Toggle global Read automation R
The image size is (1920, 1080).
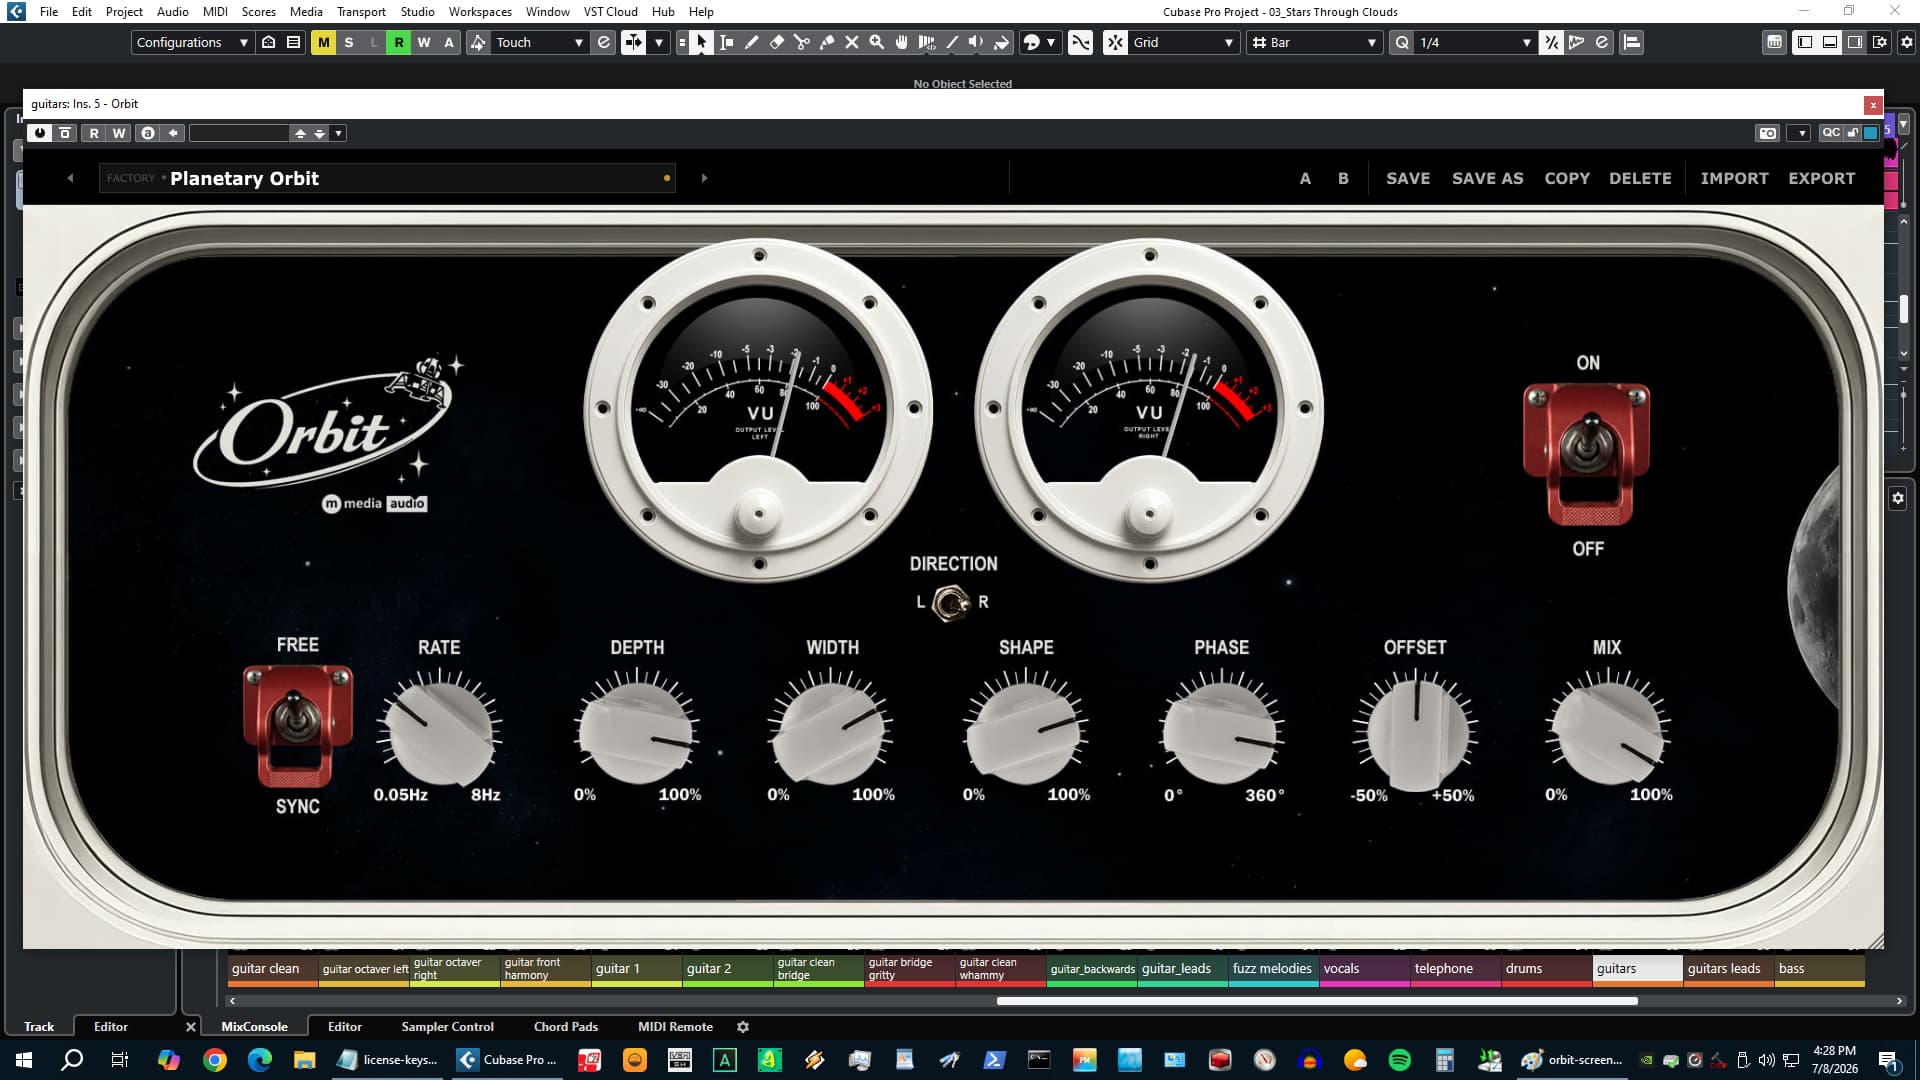(399, 42)
